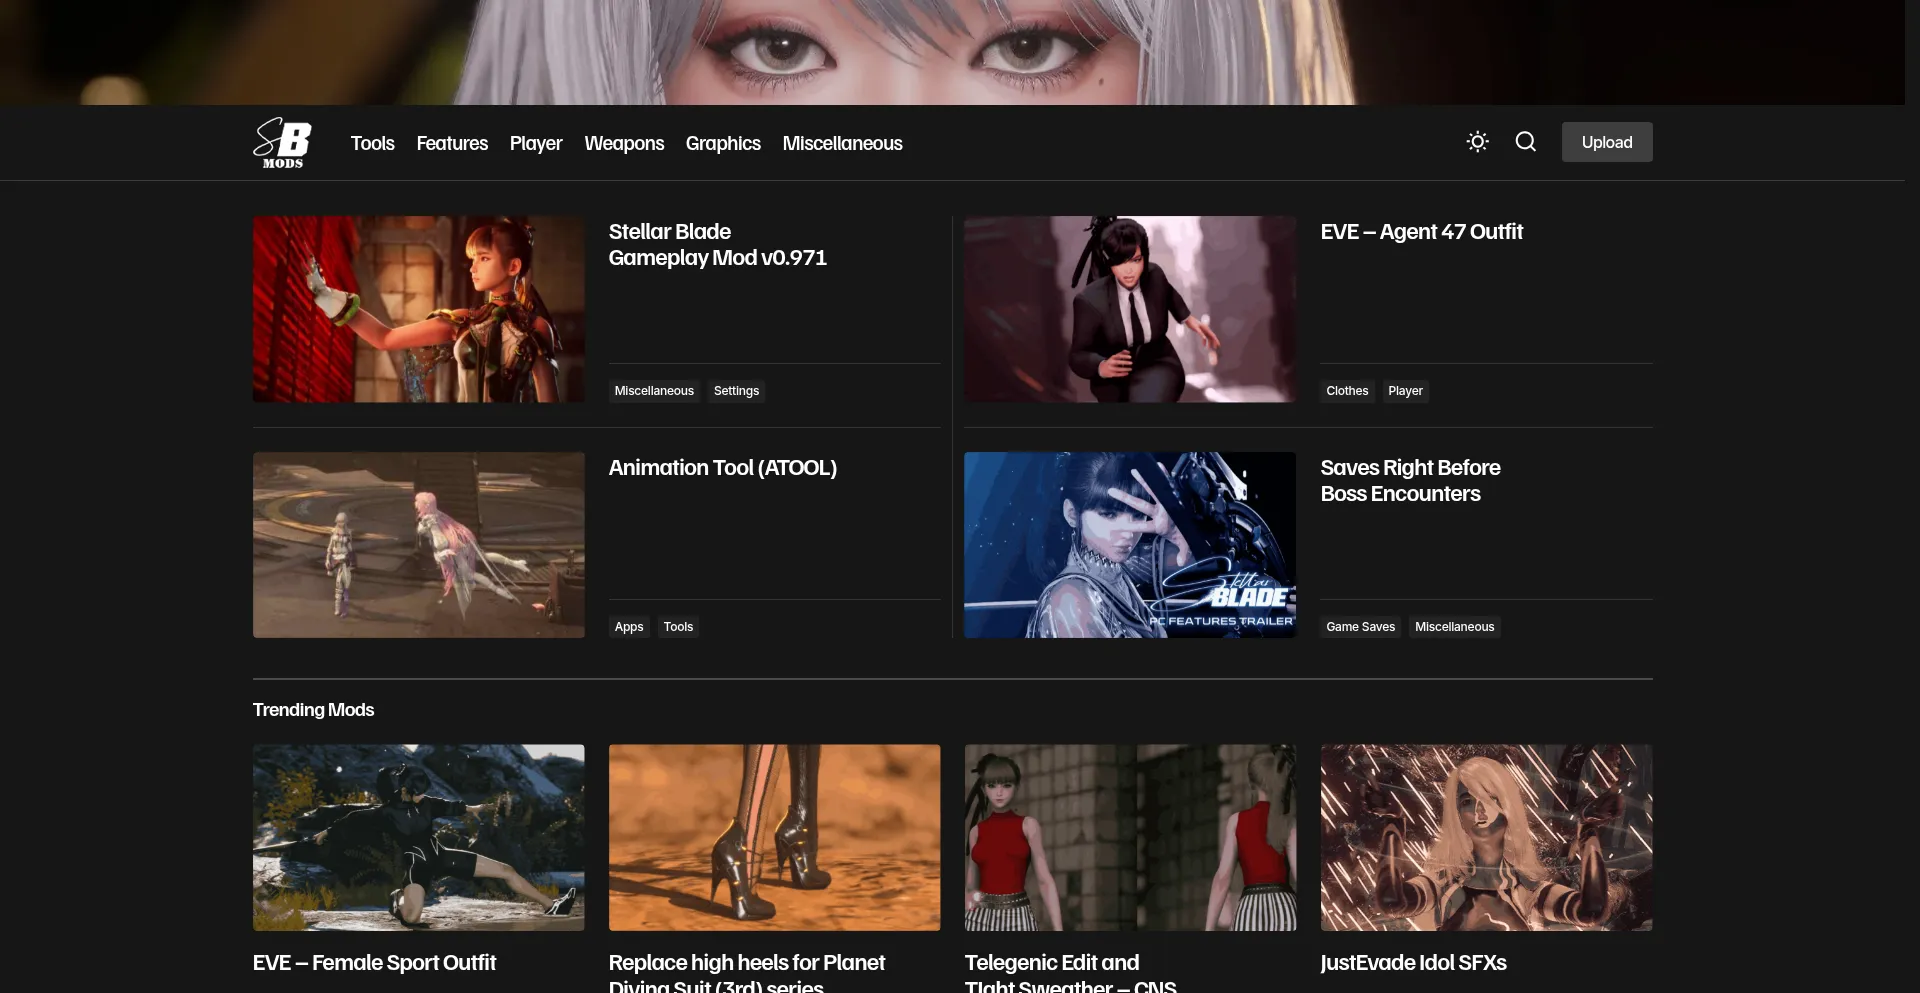Open the Animation Tool (ATOOL) title

(x=722, y=468)
